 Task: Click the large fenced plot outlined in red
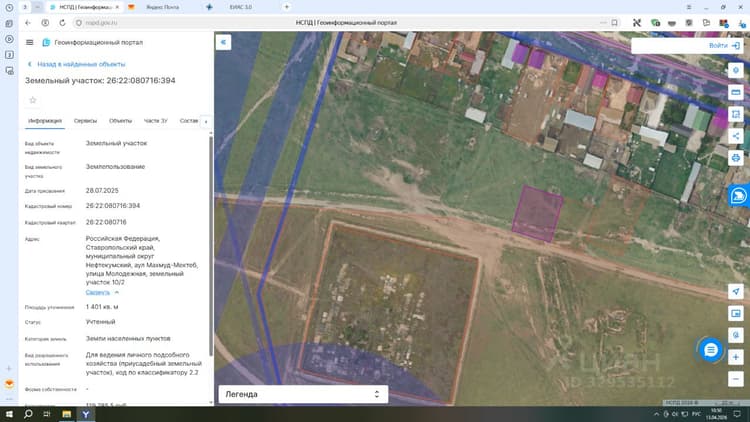point(390,311)
